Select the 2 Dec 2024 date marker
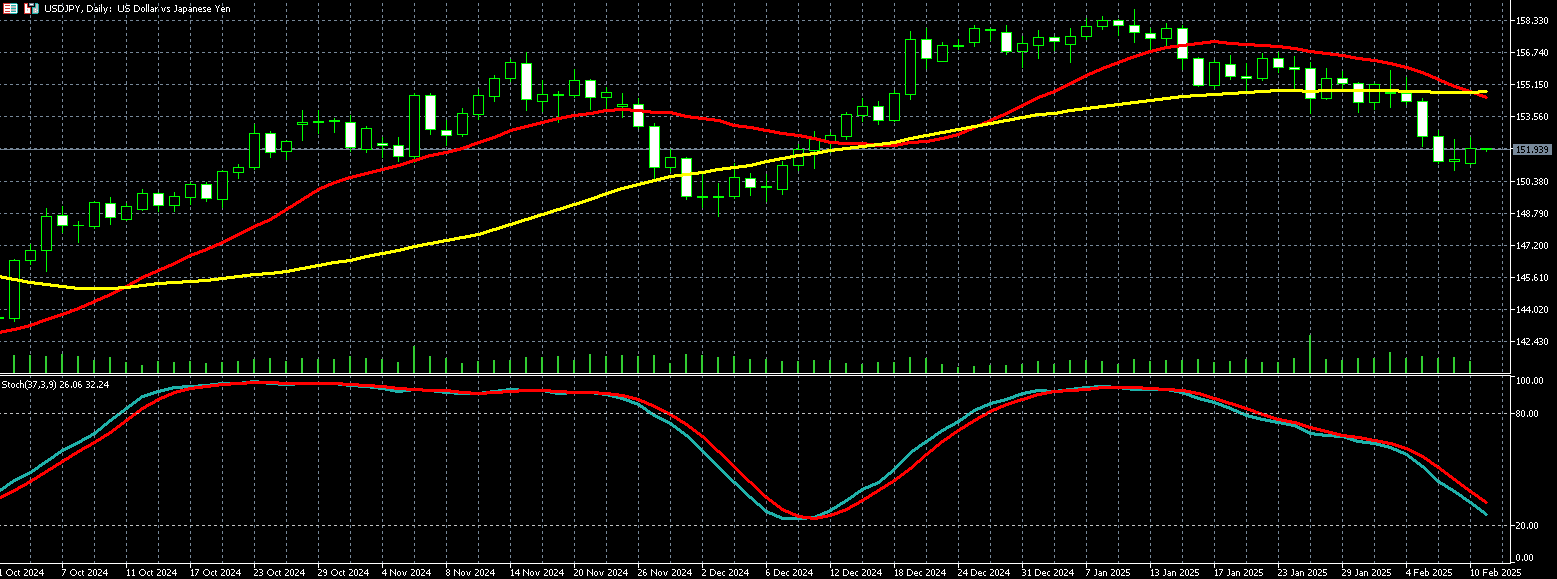The height and width of the screenshot is (579, 1557). coord(724,573)
